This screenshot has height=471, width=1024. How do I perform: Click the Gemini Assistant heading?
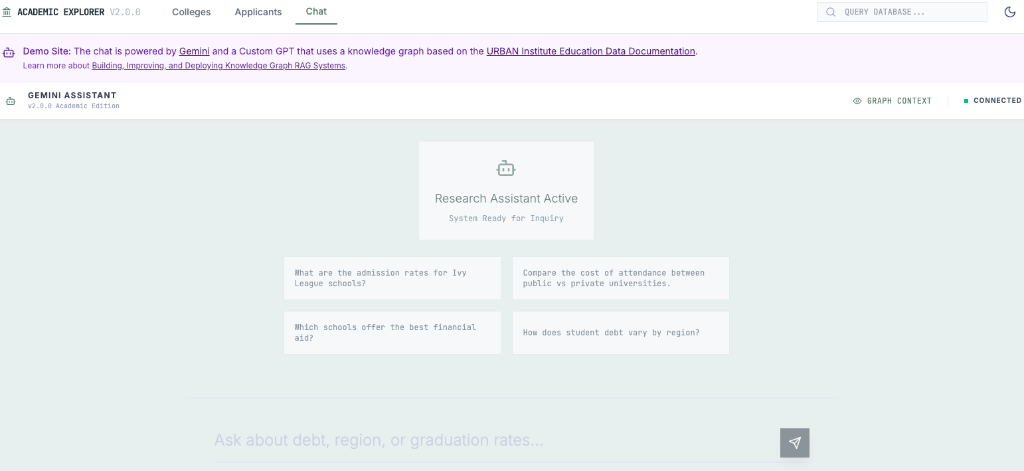(72, 95)
